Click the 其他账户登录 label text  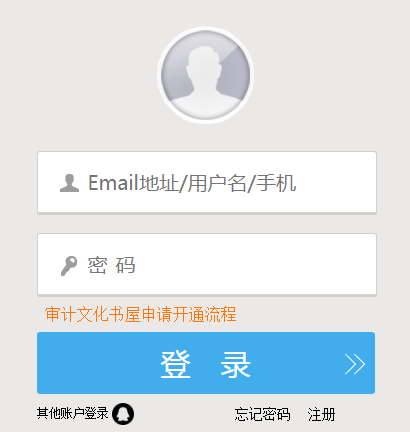[73, 413]
